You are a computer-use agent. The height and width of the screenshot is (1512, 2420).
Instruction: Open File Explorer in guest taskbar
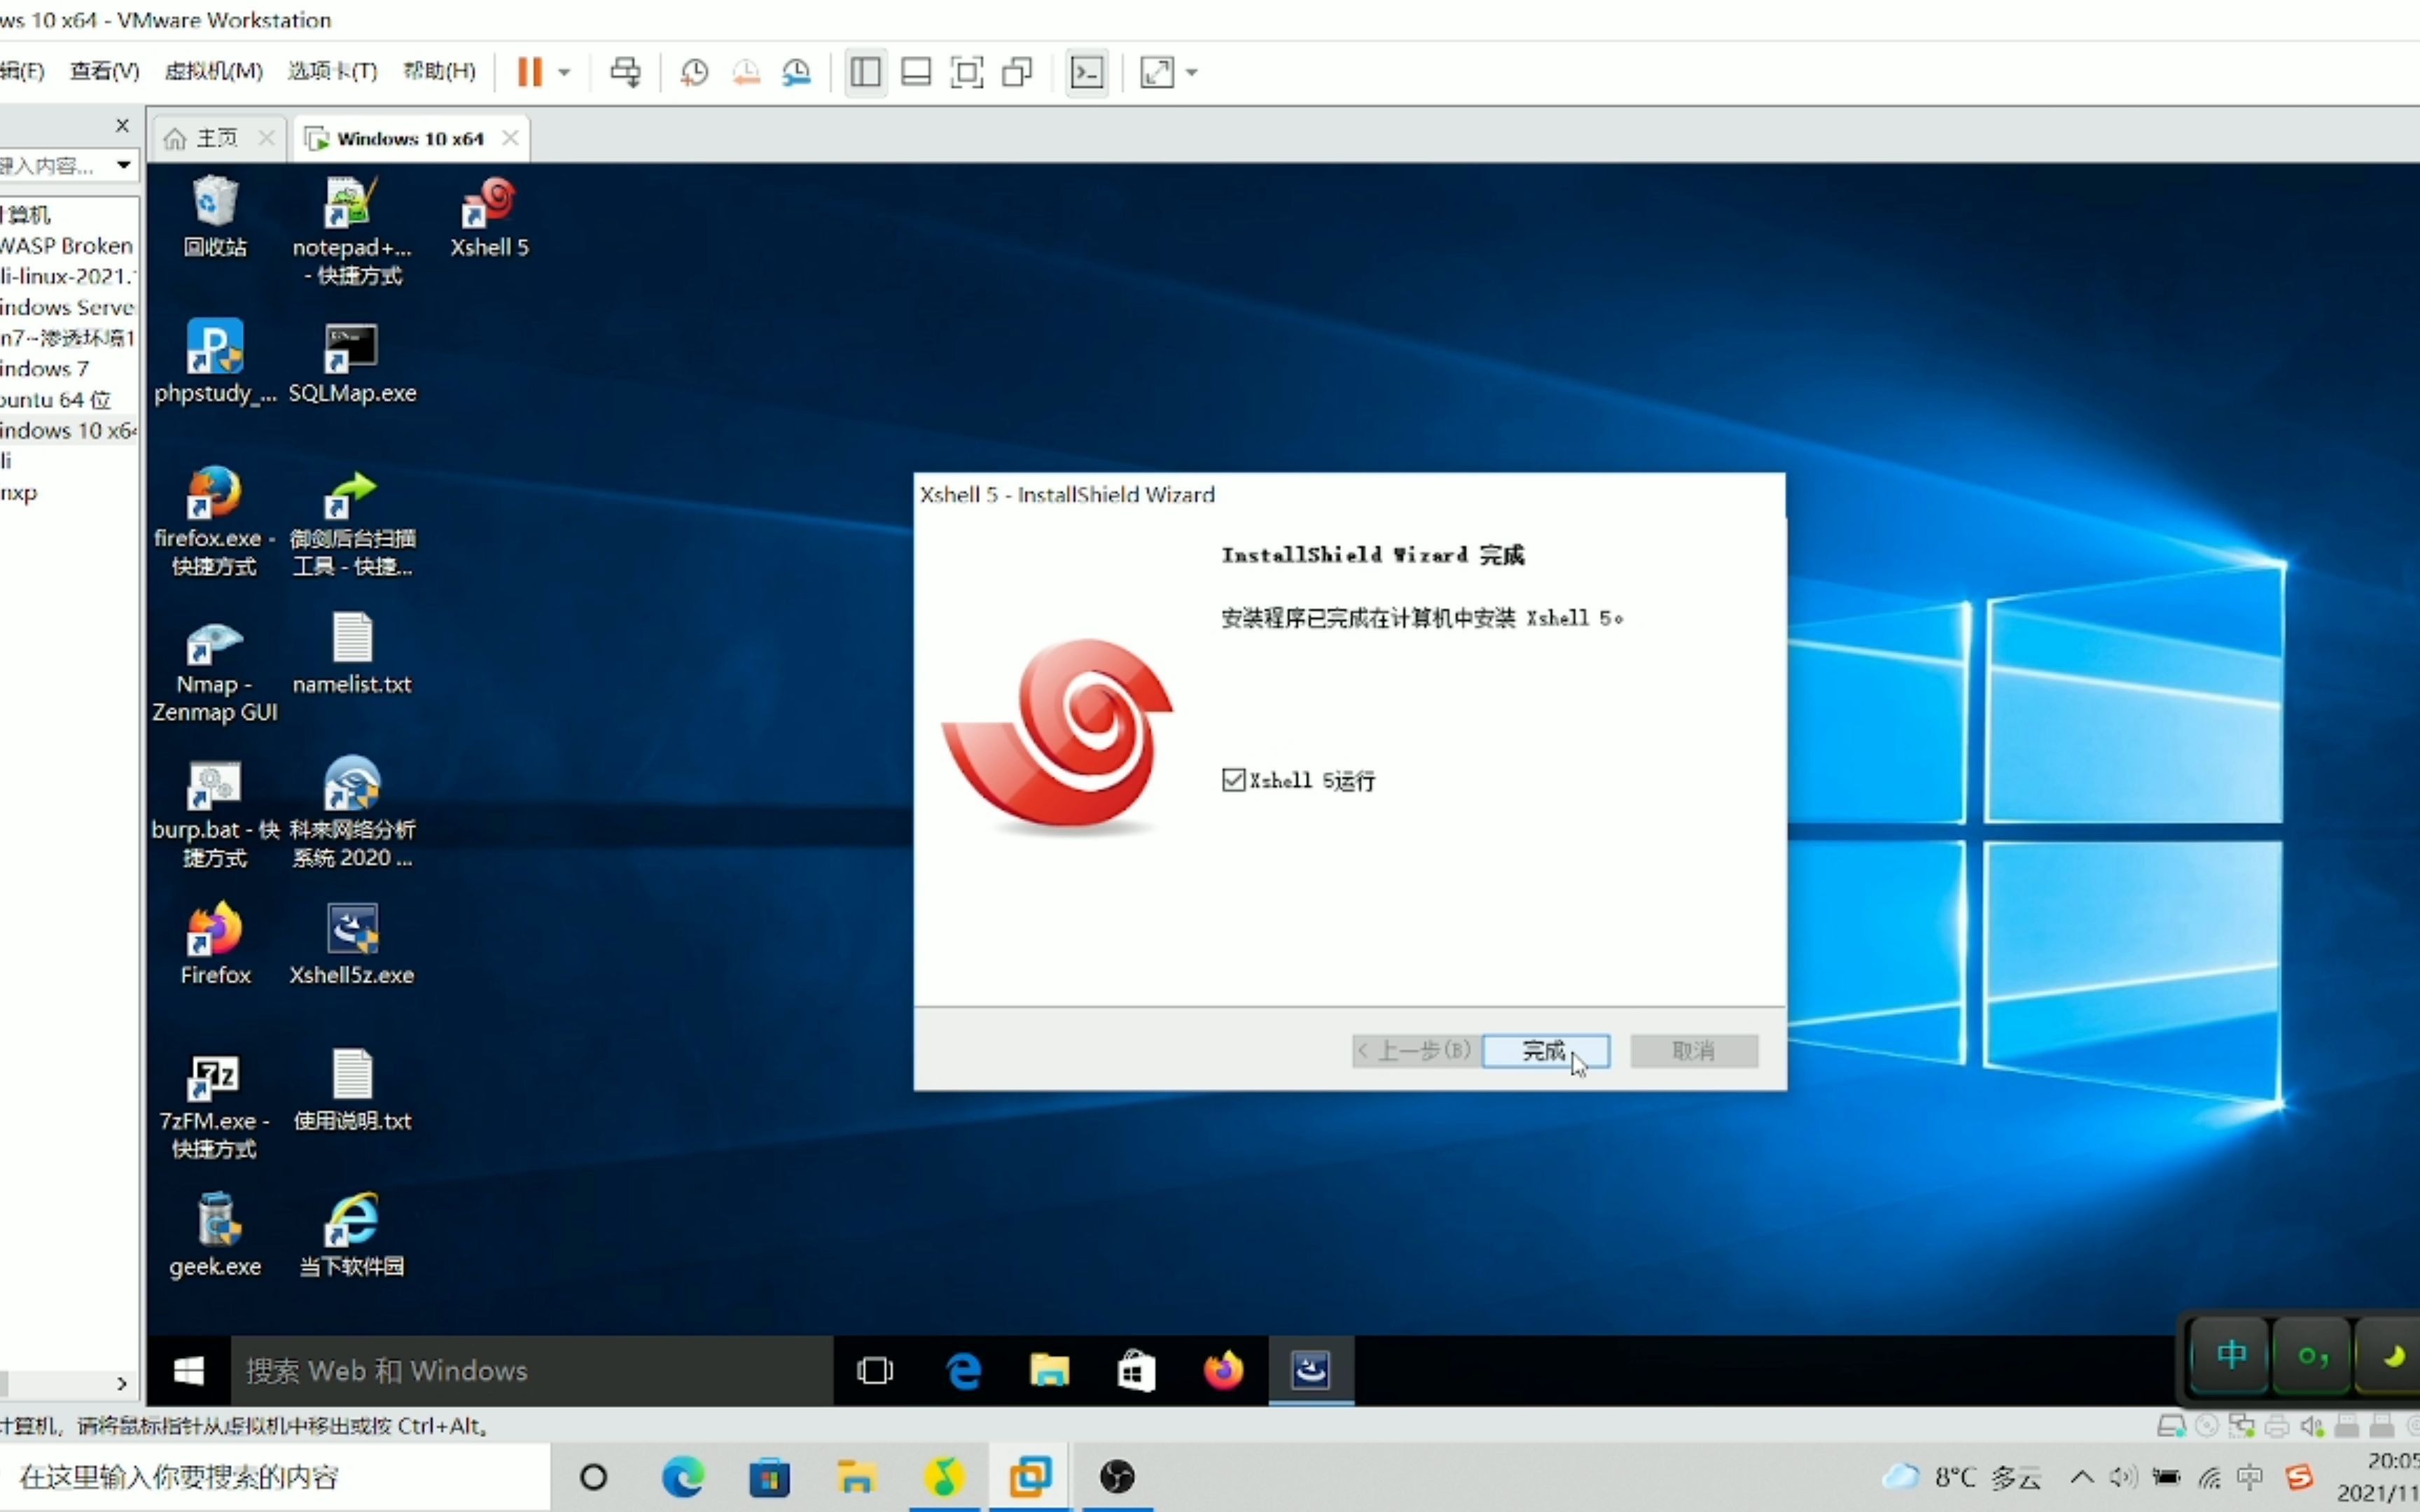click(1049, 1370)
